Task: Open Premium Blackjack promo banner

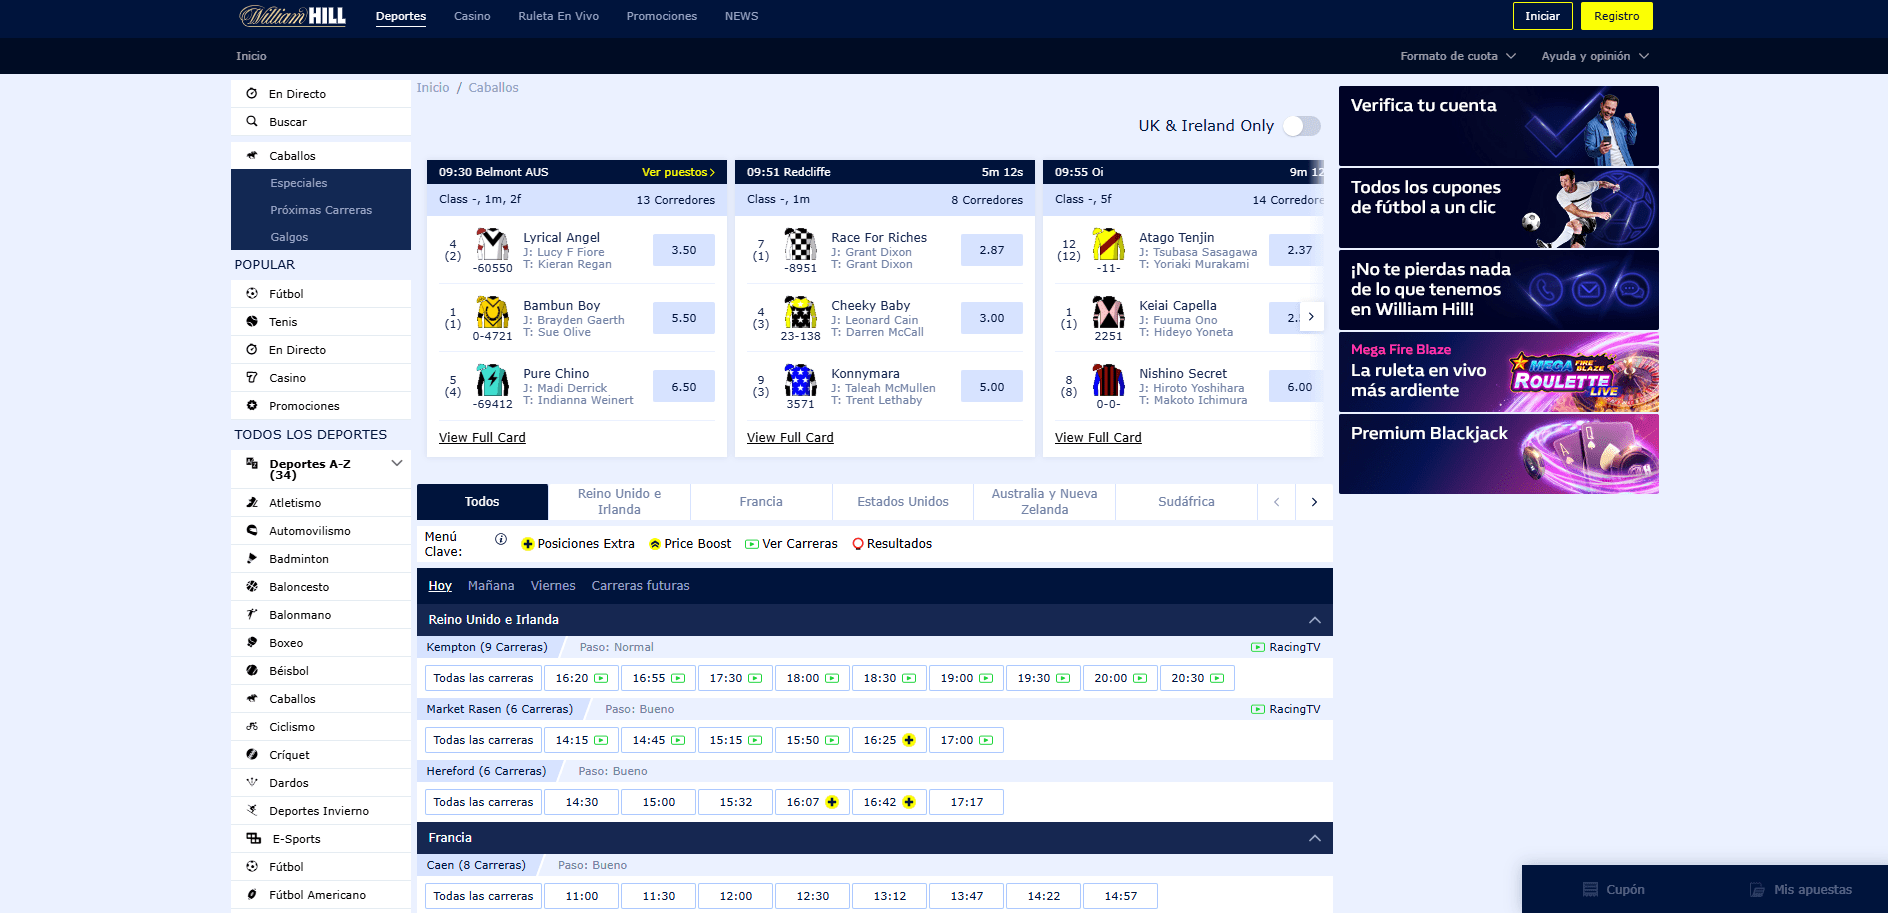Action: (x=1499, y=454)
